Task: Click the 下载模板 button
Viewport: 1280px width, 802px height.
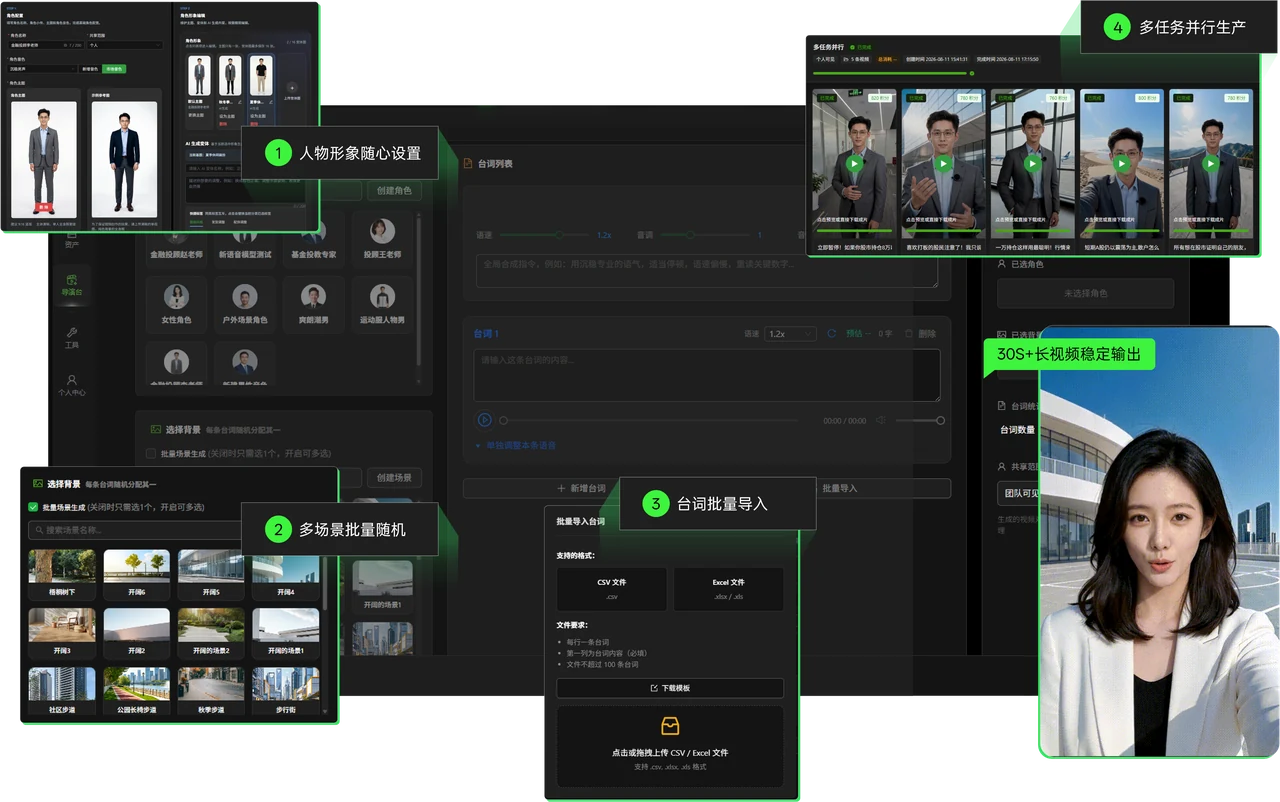Action: [670, 688]
